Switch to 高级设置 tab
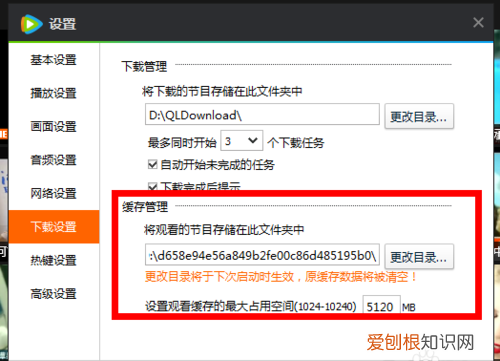500x361 pixels. click(x=54, y=294)
